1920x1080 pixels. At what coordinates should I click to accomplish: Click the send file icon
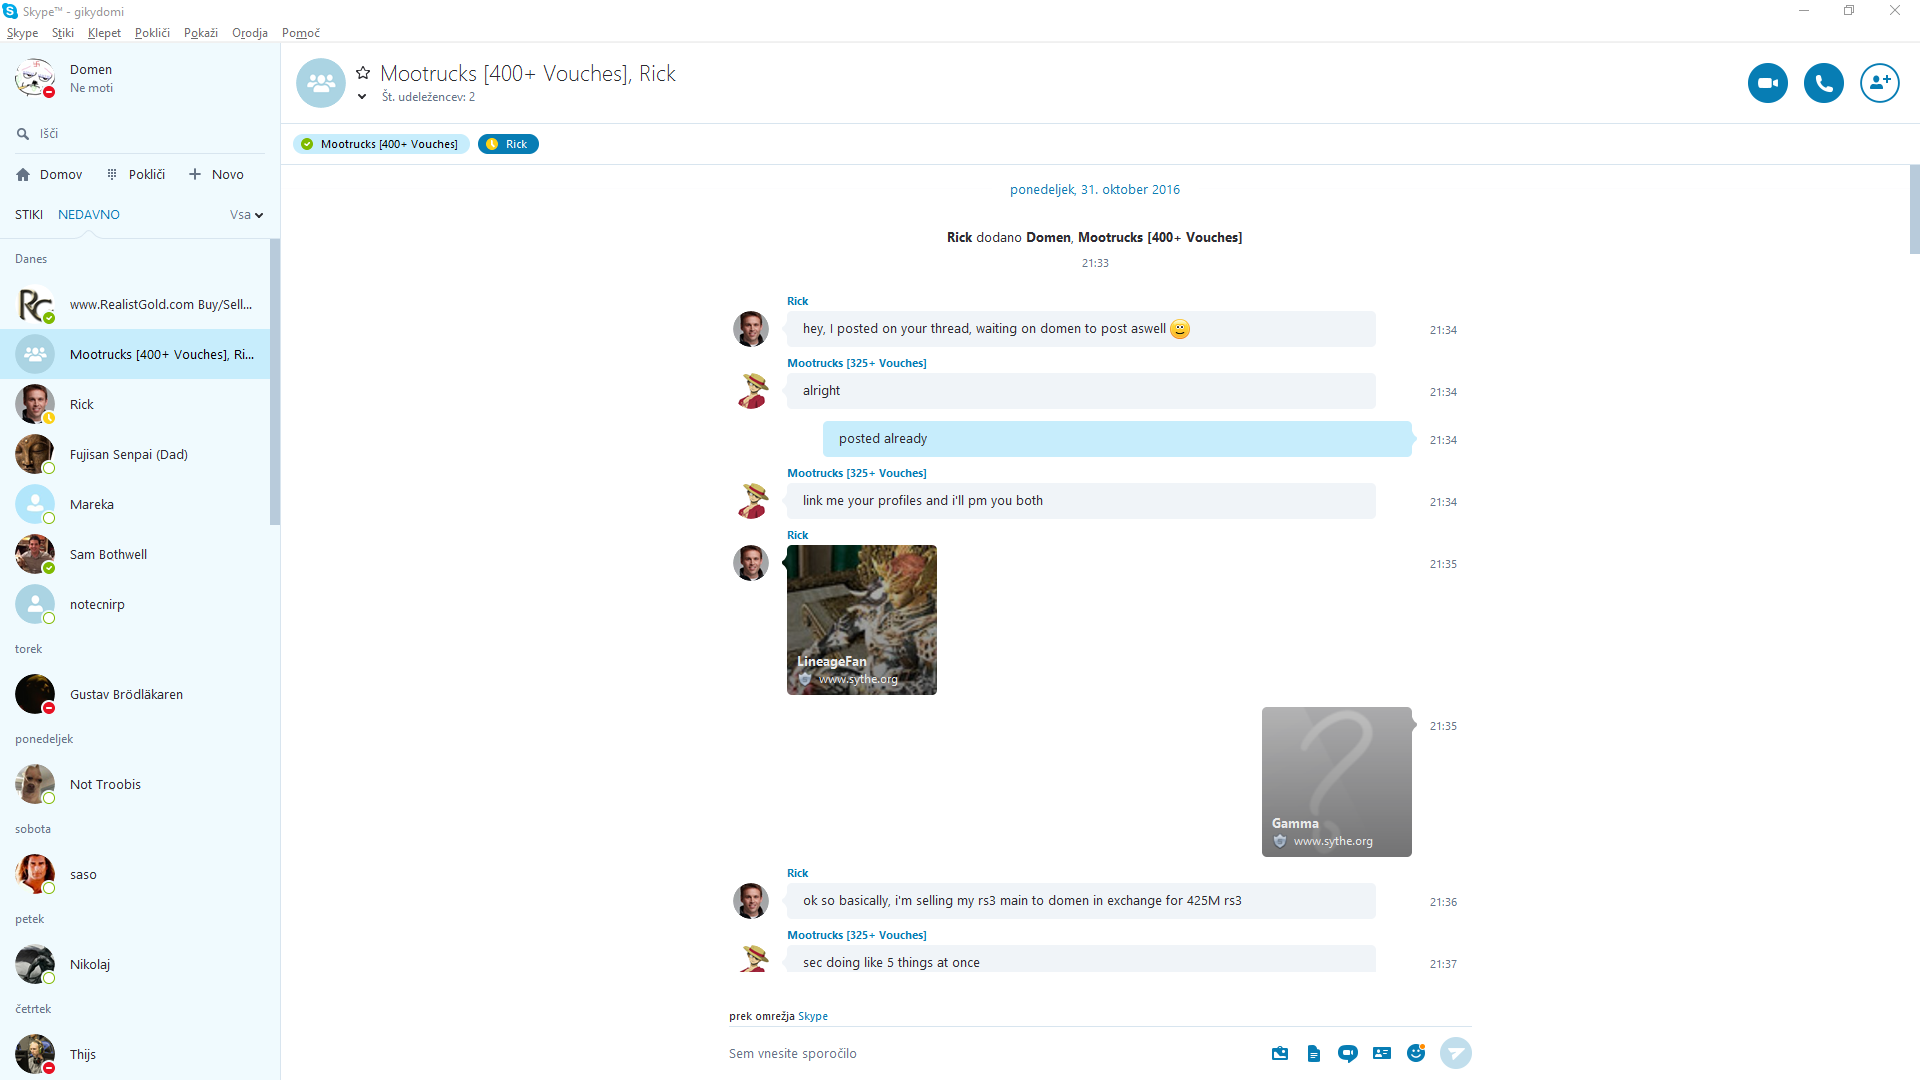[1313, 1053]
